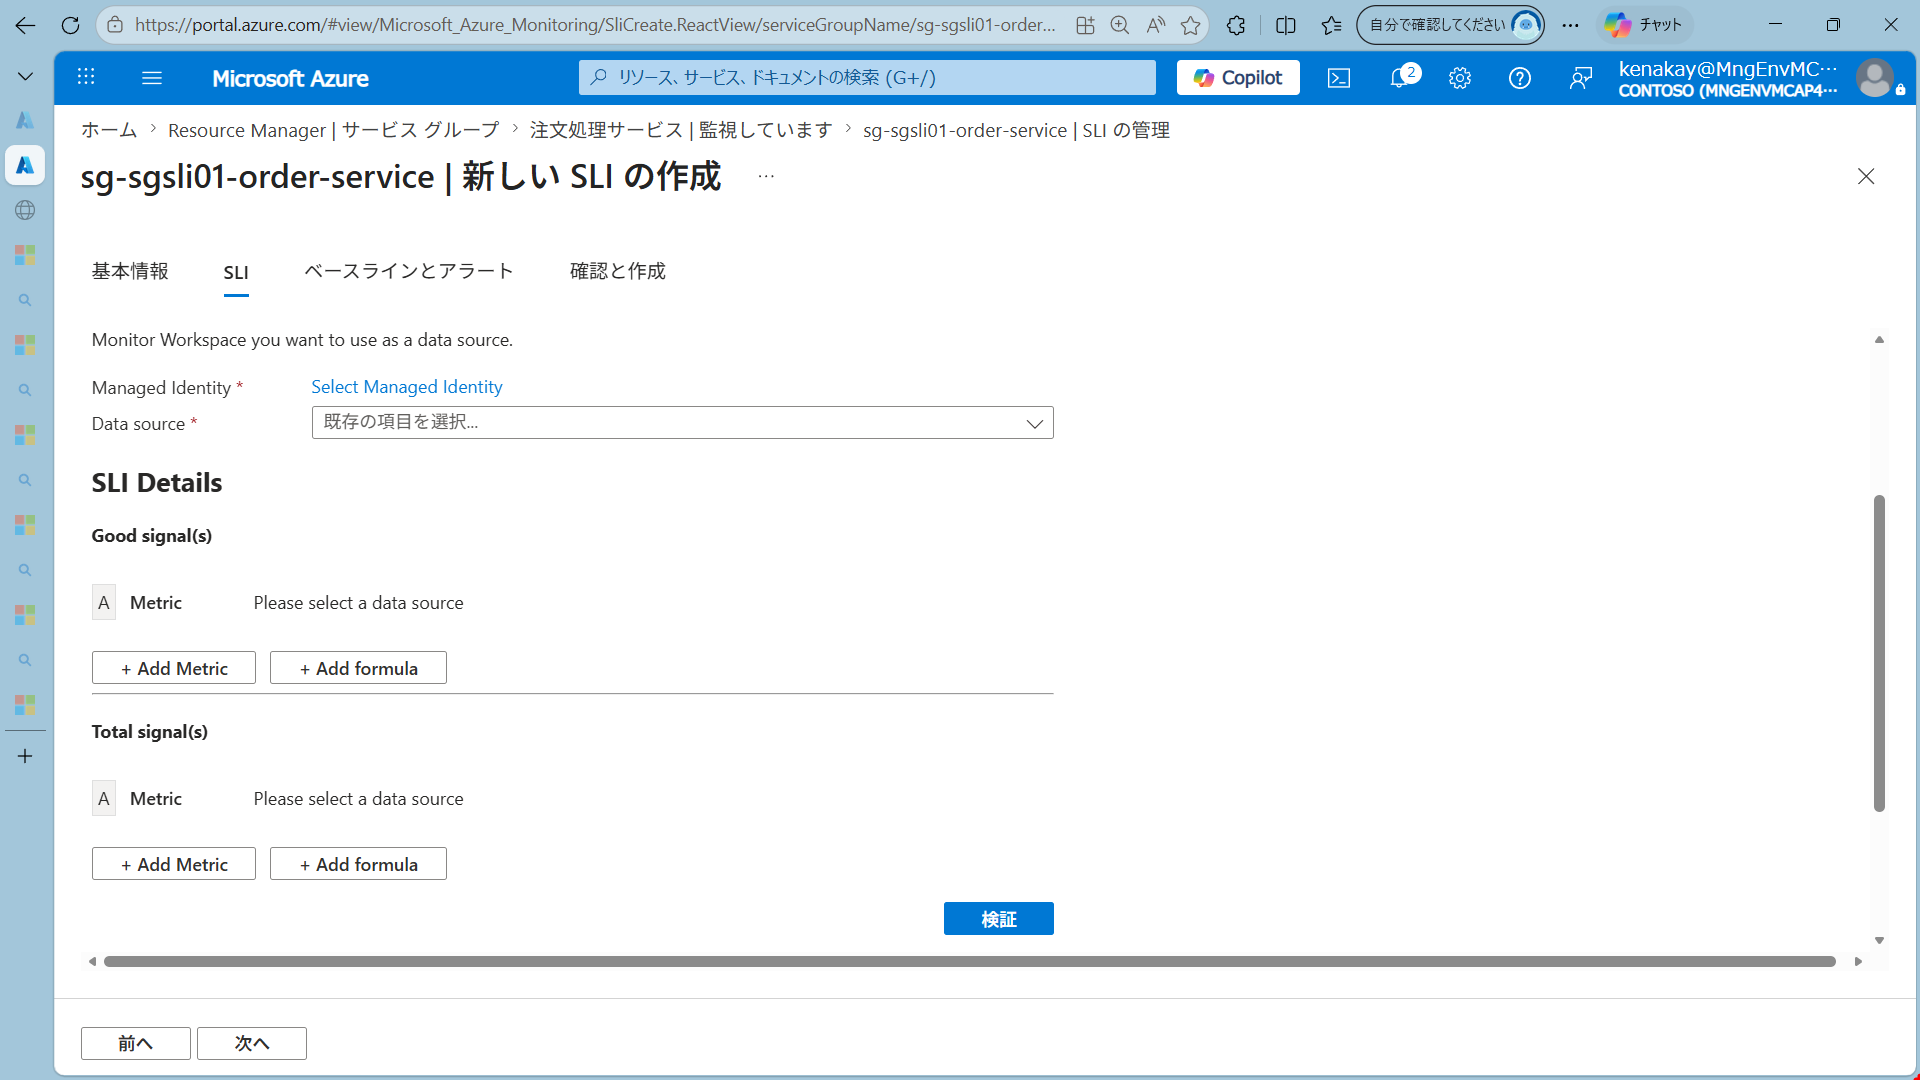Open the portal settings gear
Screen dimensions: 1920x1080
coord(1460,77)
